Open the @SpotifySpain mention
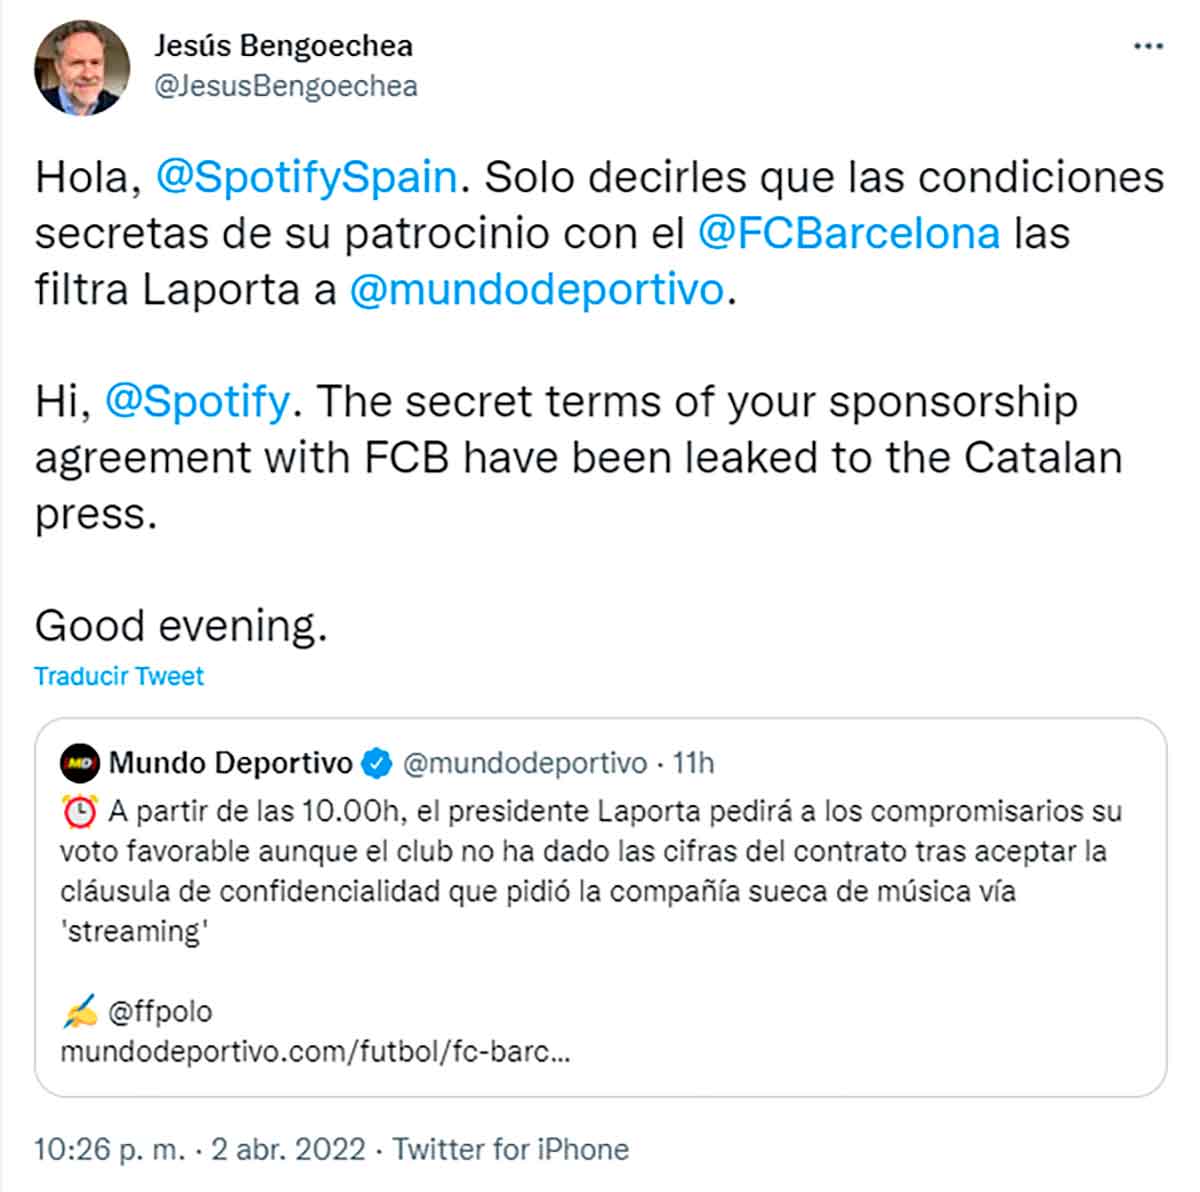The width and height of the screenshot is (1200, 1192). [x=306, y=178]
